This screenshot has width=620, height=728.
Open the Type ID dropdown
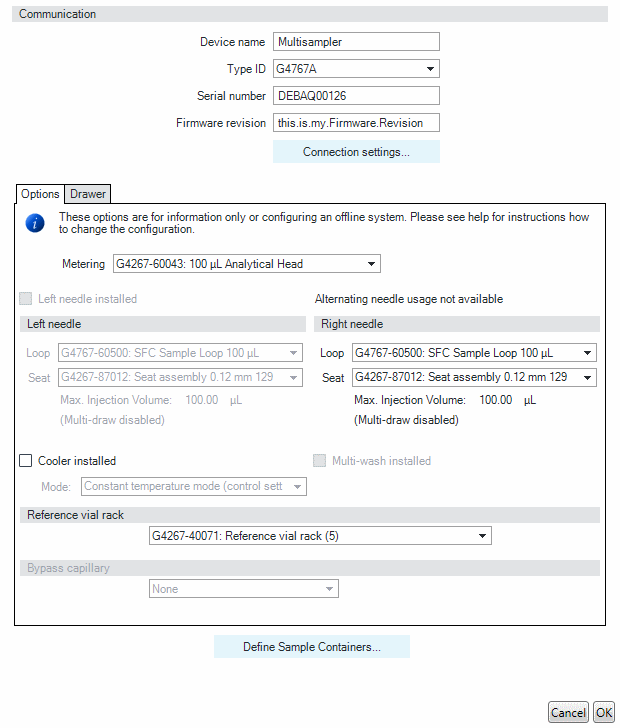pos(356,69)
